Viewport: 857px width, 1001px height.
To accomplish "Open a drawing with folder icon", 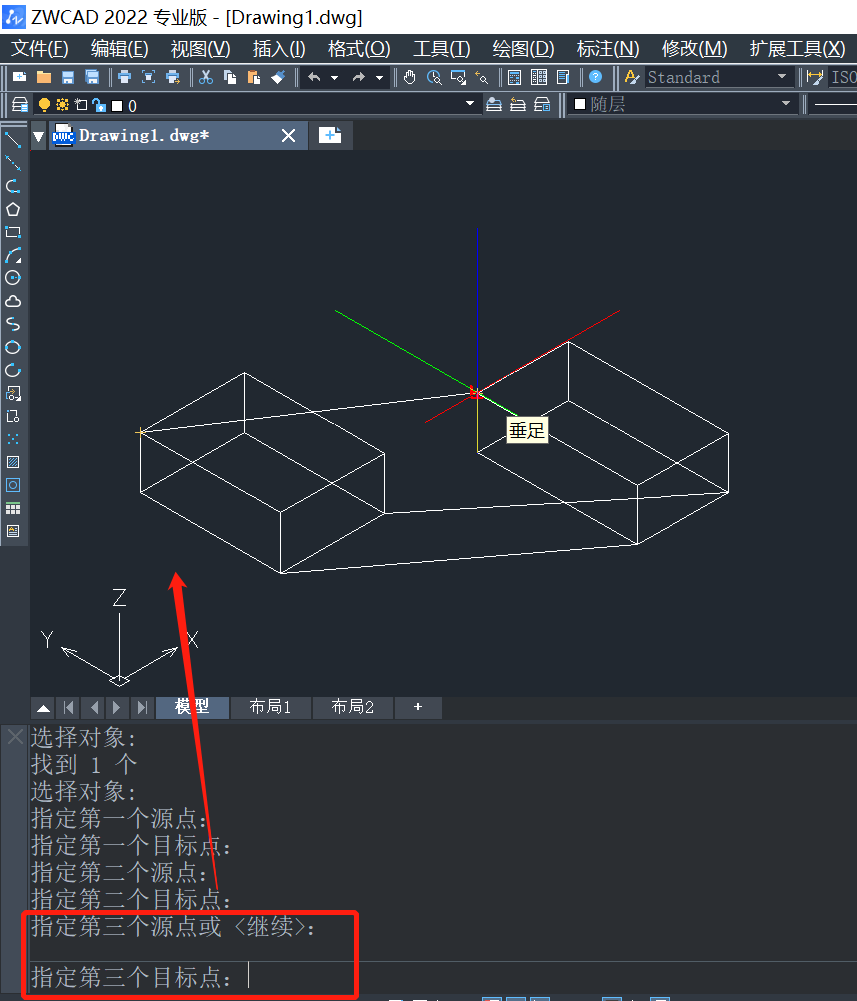I will [44, 77].
